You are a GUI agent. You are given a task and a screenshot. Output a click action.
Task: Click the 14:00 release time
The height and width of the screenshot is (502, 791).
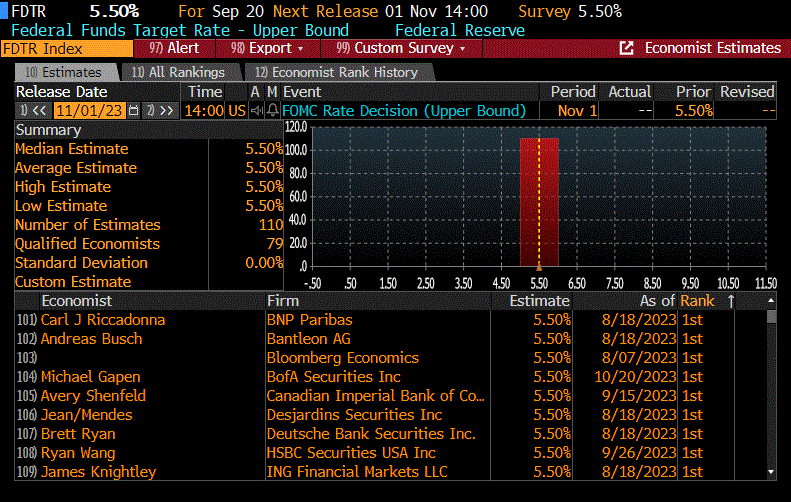(204, 110)
